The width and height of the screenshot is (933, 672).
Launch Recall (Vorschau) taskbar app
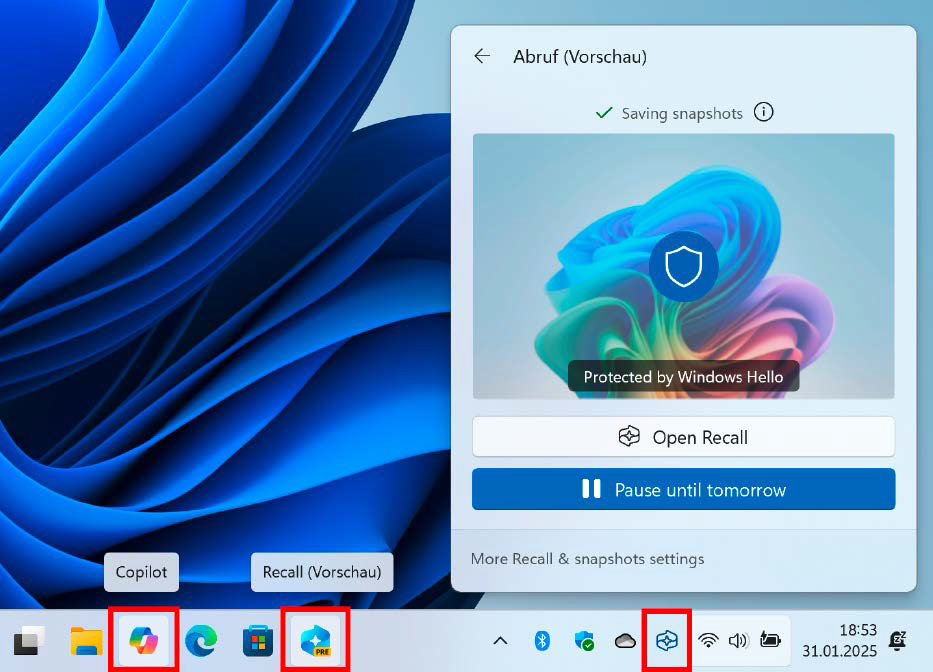click(x=316, y=640)
